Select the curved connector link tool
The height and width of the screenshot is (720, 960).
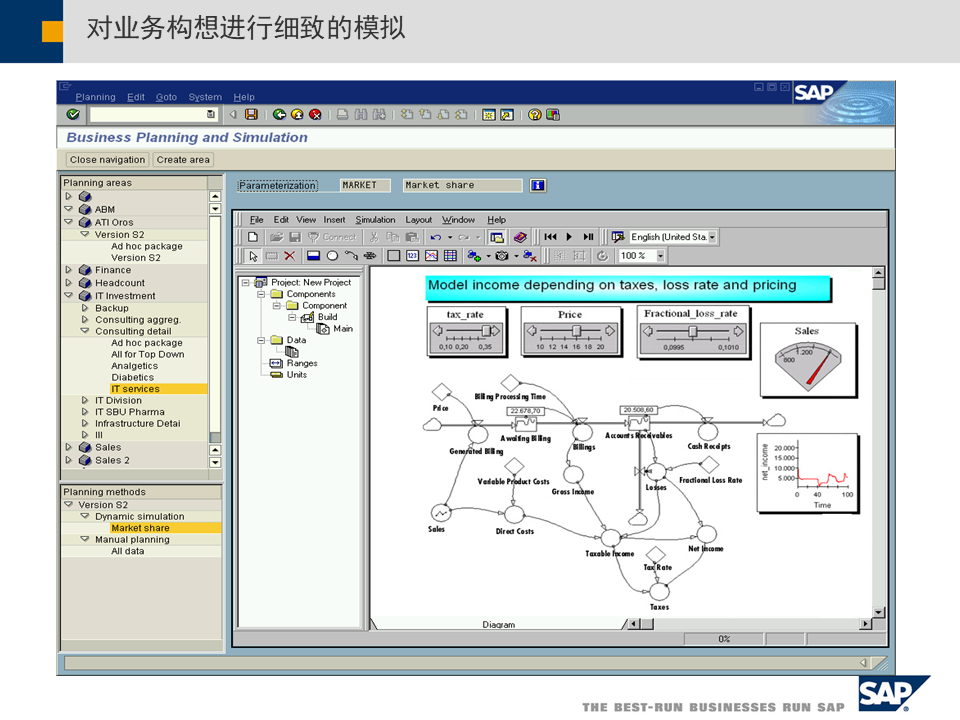click(351, 256)
